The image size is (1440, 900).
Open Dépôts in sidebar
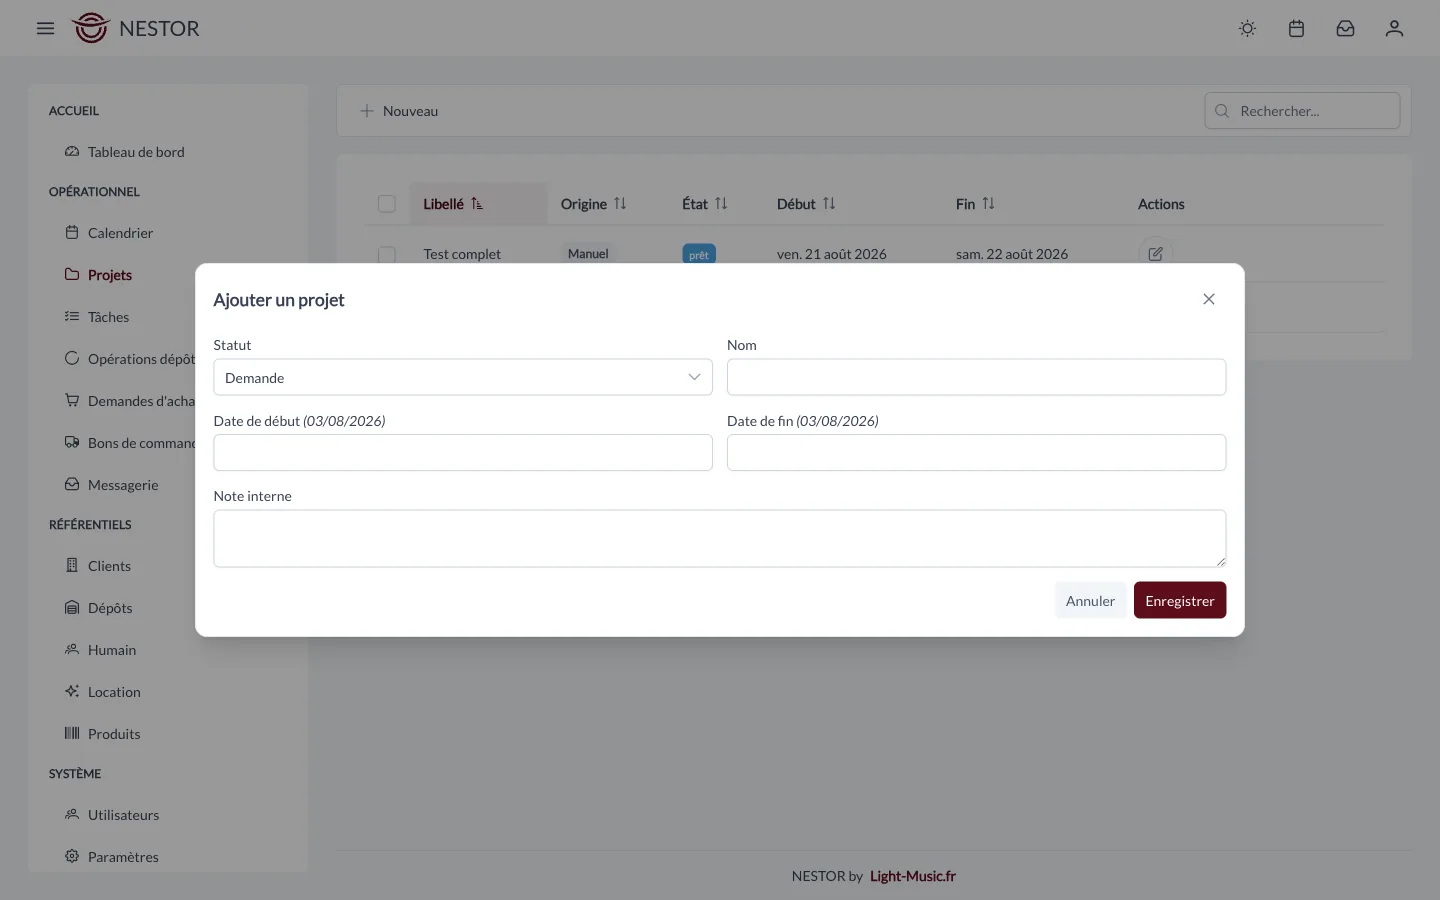pyautogui.click(x=99, y=608)
